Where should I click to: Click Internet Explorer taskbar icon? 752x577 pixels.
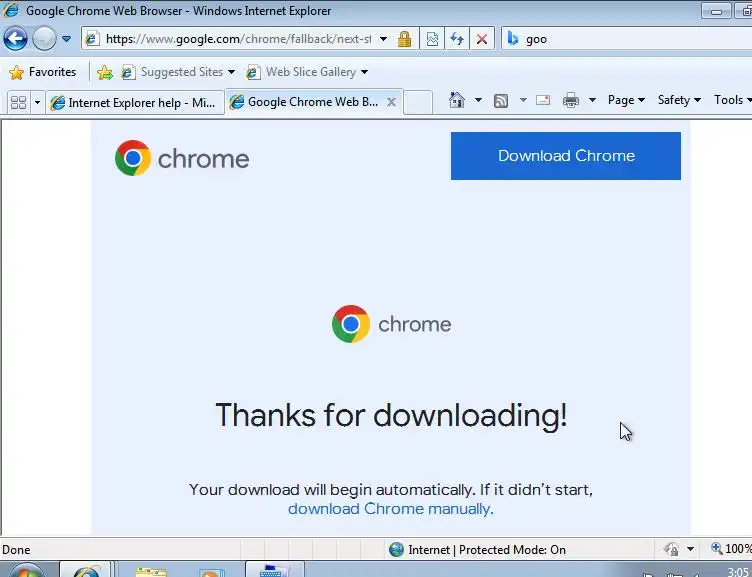point(85,569)
